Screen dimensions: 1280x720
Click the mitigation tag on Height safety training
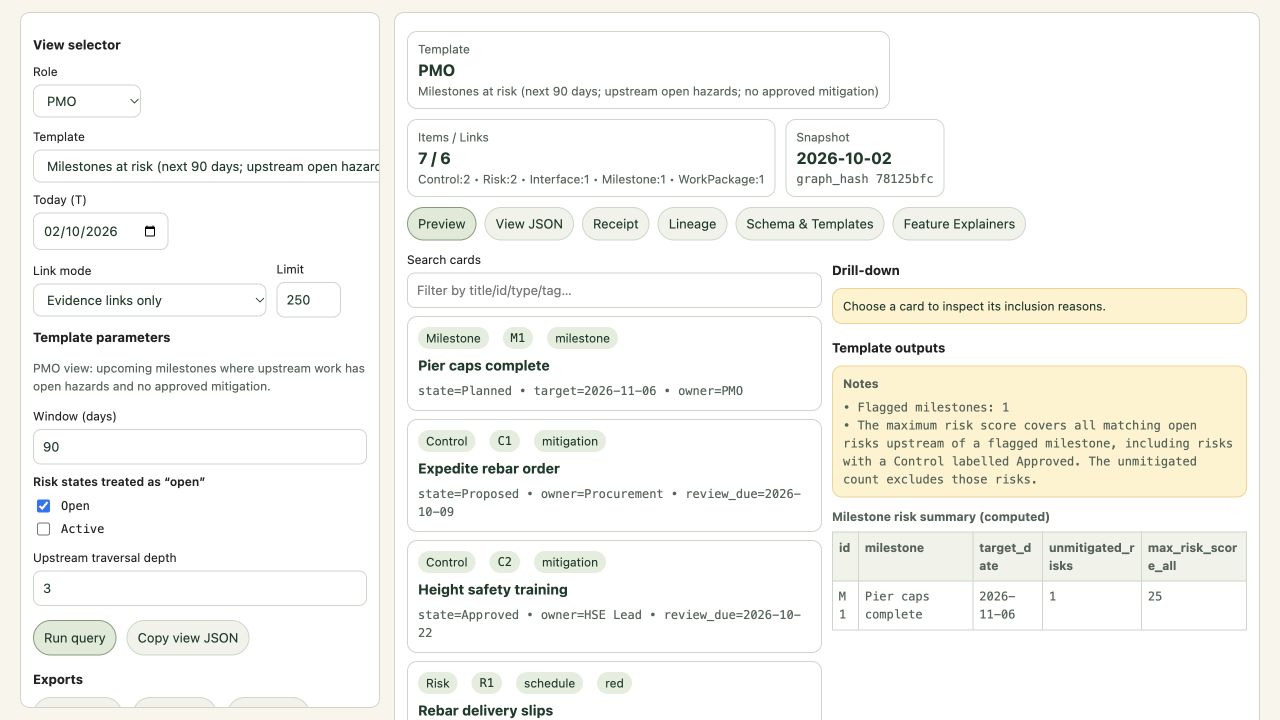pyautogui.click(x=570, y=562)
